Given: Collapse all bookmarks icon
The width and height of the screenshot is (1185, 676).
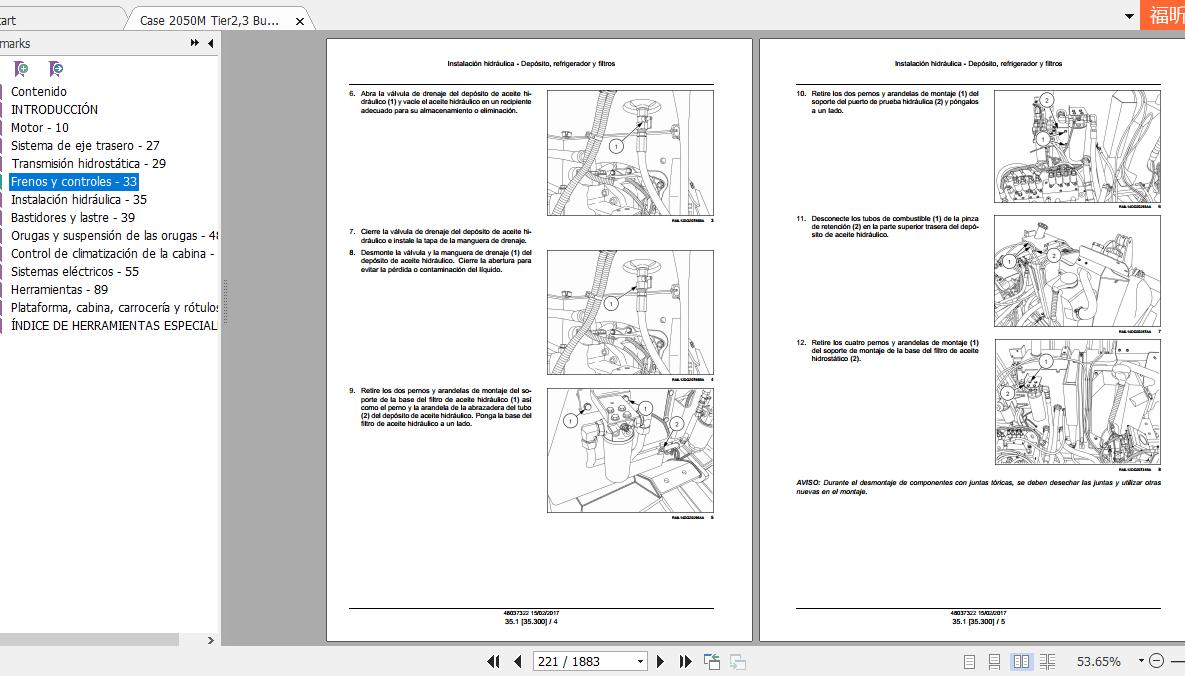Looking at the screenshot, I should click(55, 70).
